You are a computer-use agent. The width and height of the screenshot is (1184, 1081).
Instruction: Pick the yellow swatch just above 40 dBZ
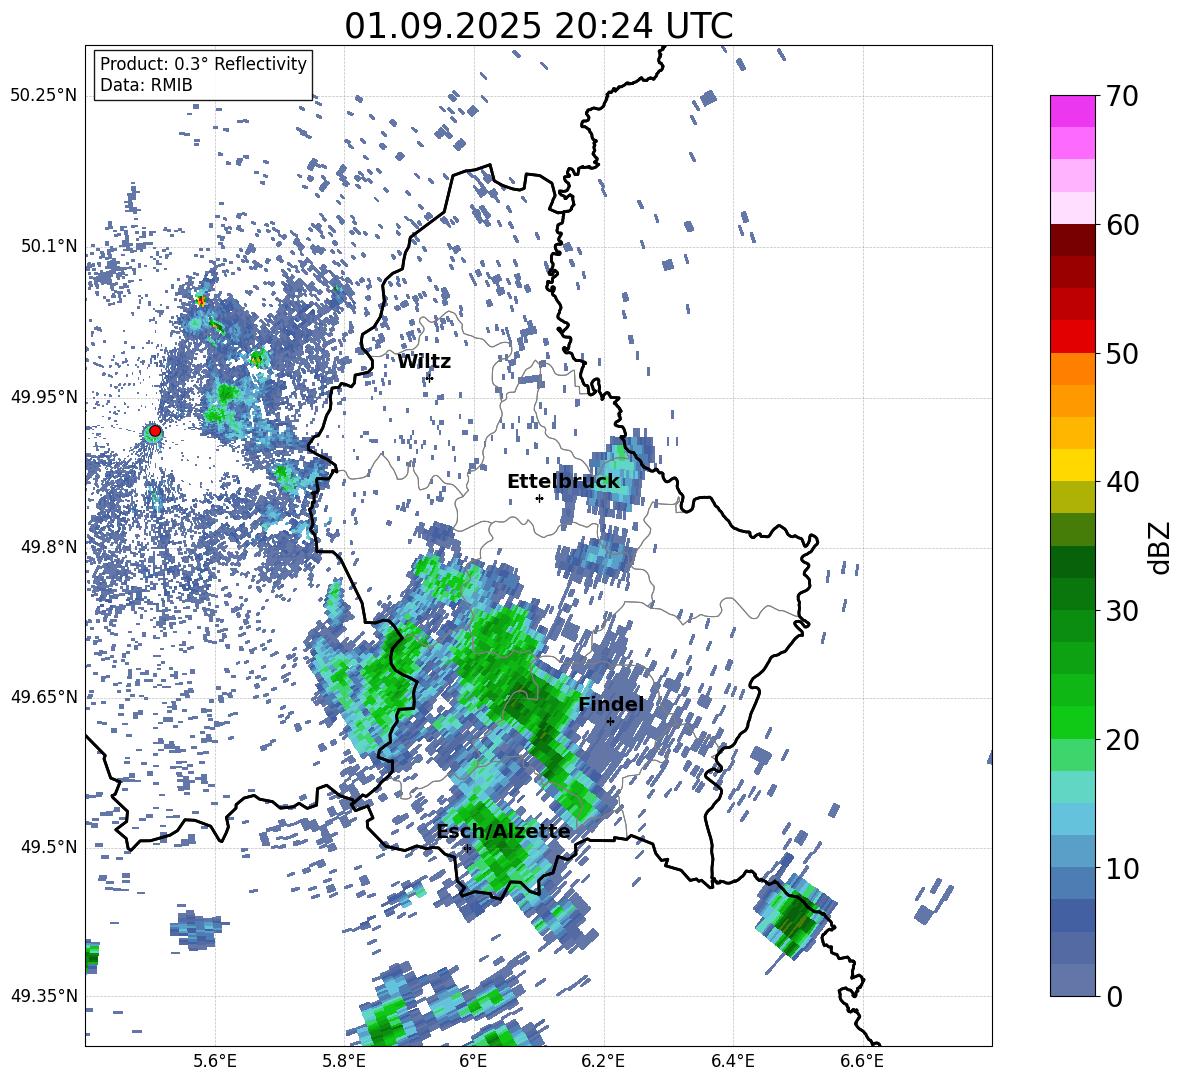tap(1072, 465)
